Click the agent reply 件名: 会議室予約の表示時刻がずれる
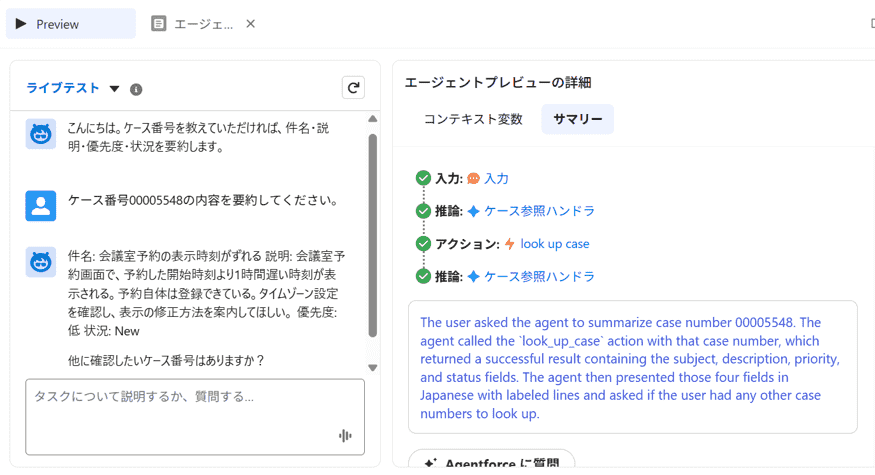Viewport: 875px width, 475px height. coord(206,294)
